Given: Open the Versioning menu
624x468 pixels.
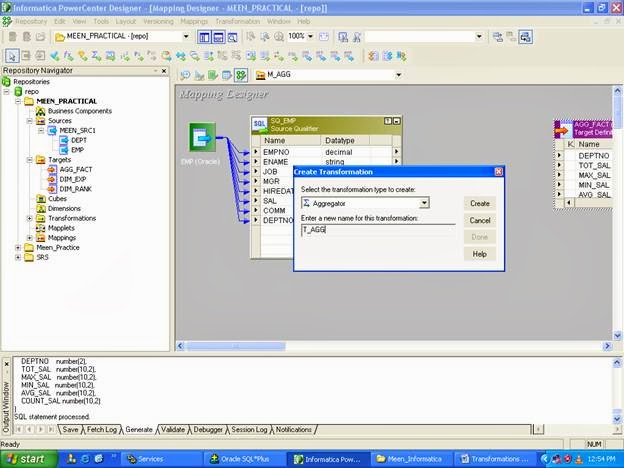Looking at the screenshot, I should pyautogui.click(x=158, y=21).
